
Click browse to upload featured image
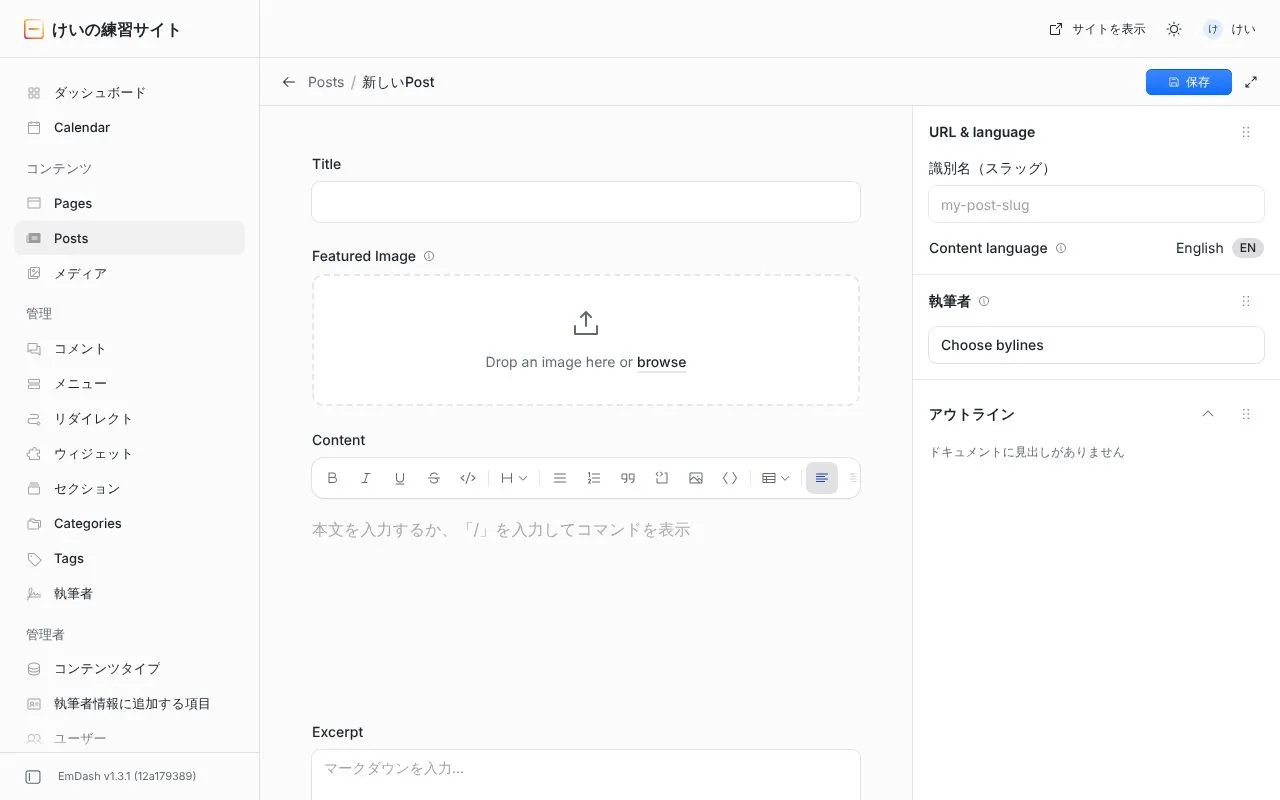[x=661, y=362]
